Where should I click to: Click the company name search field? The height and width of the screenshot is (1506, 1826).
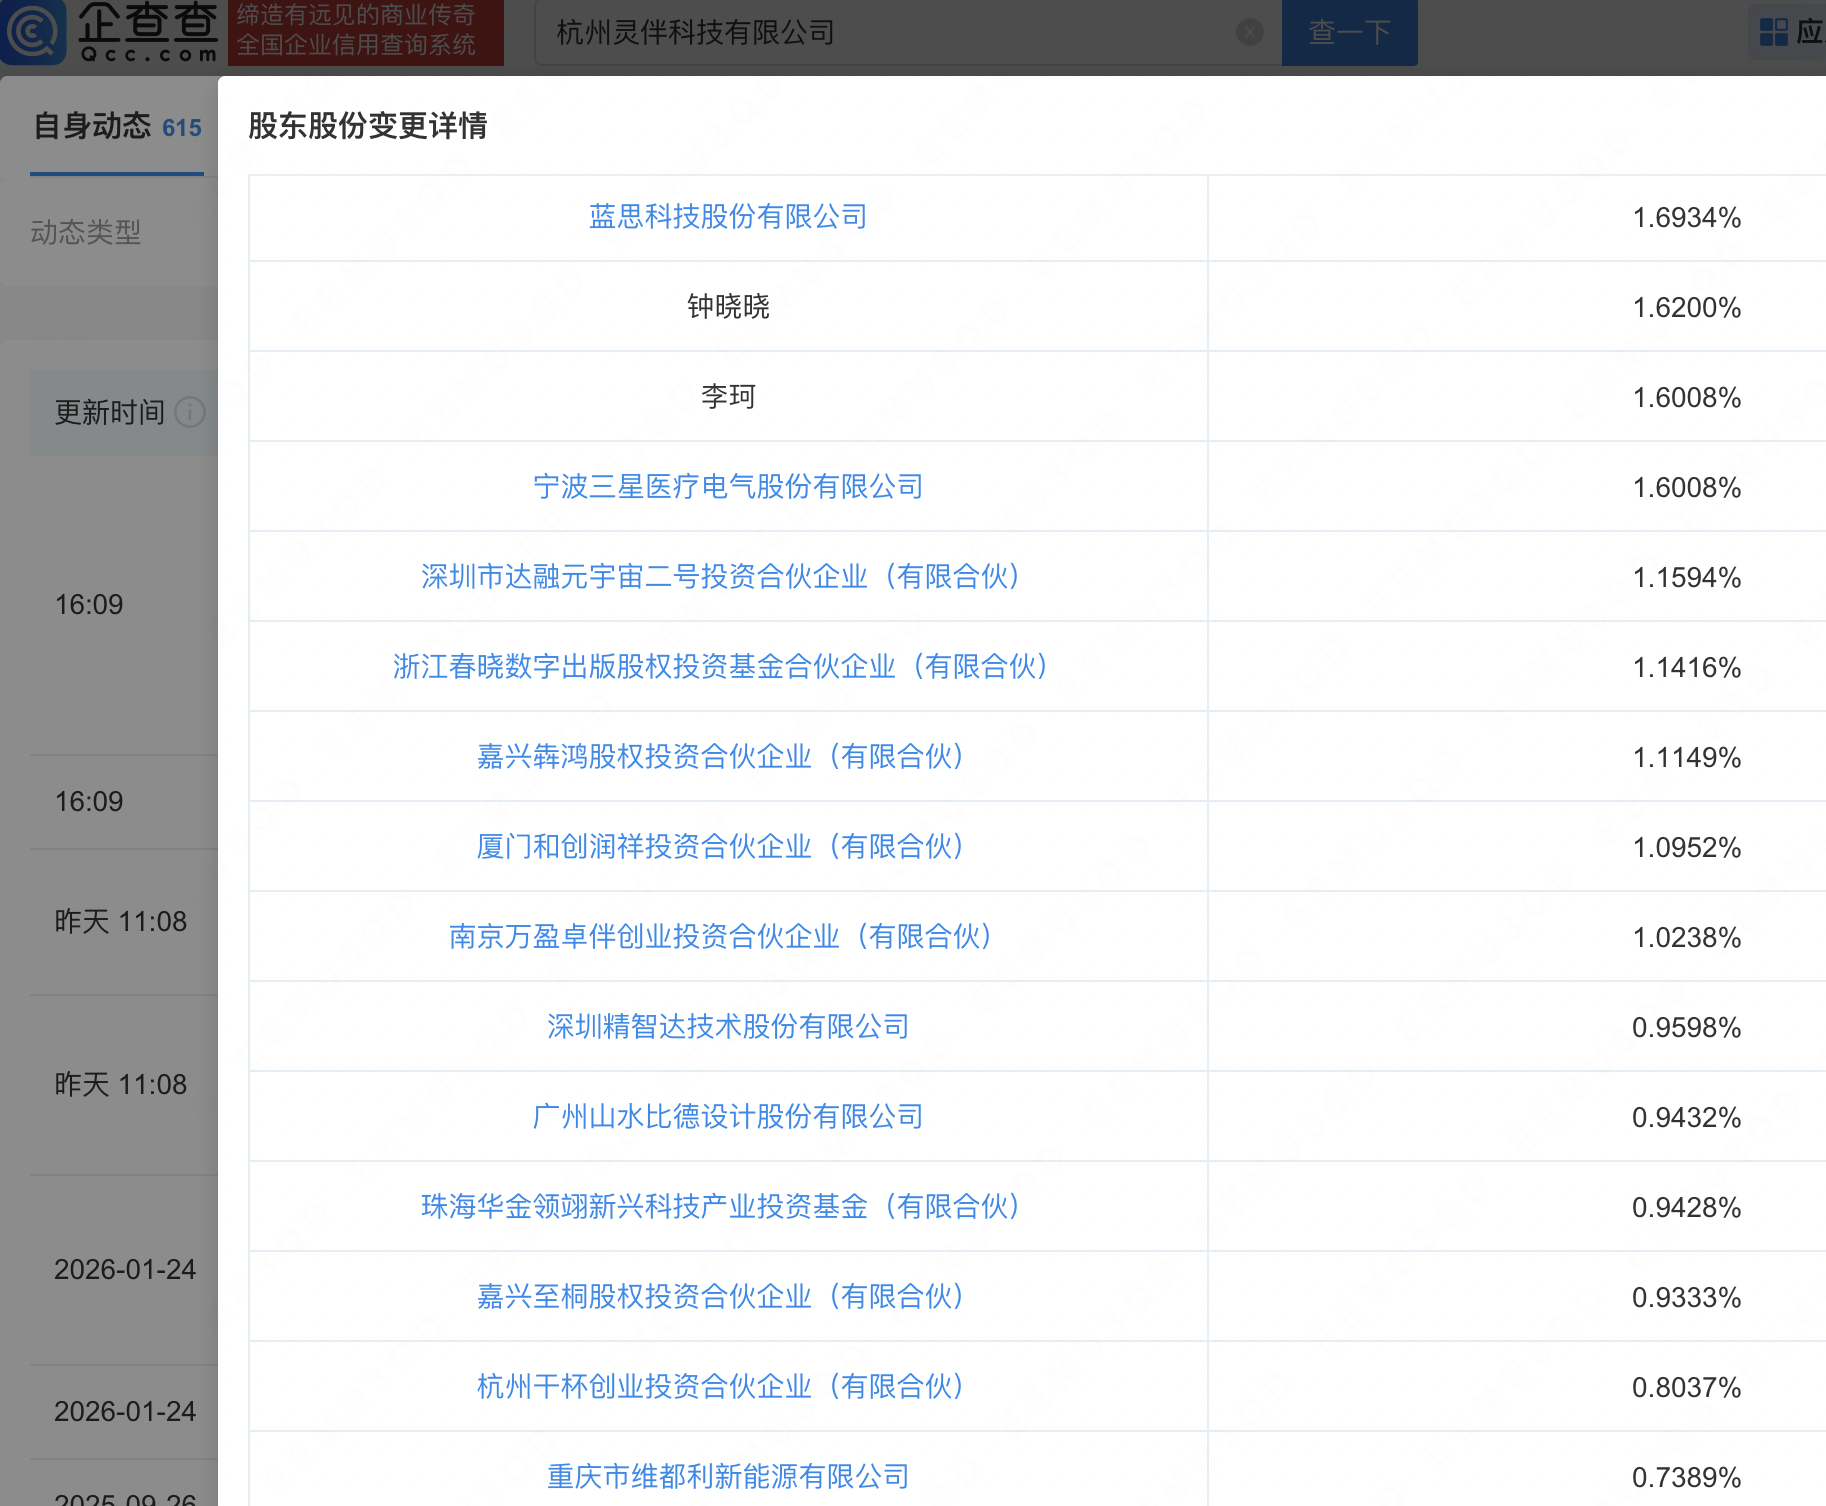point(890,33)
